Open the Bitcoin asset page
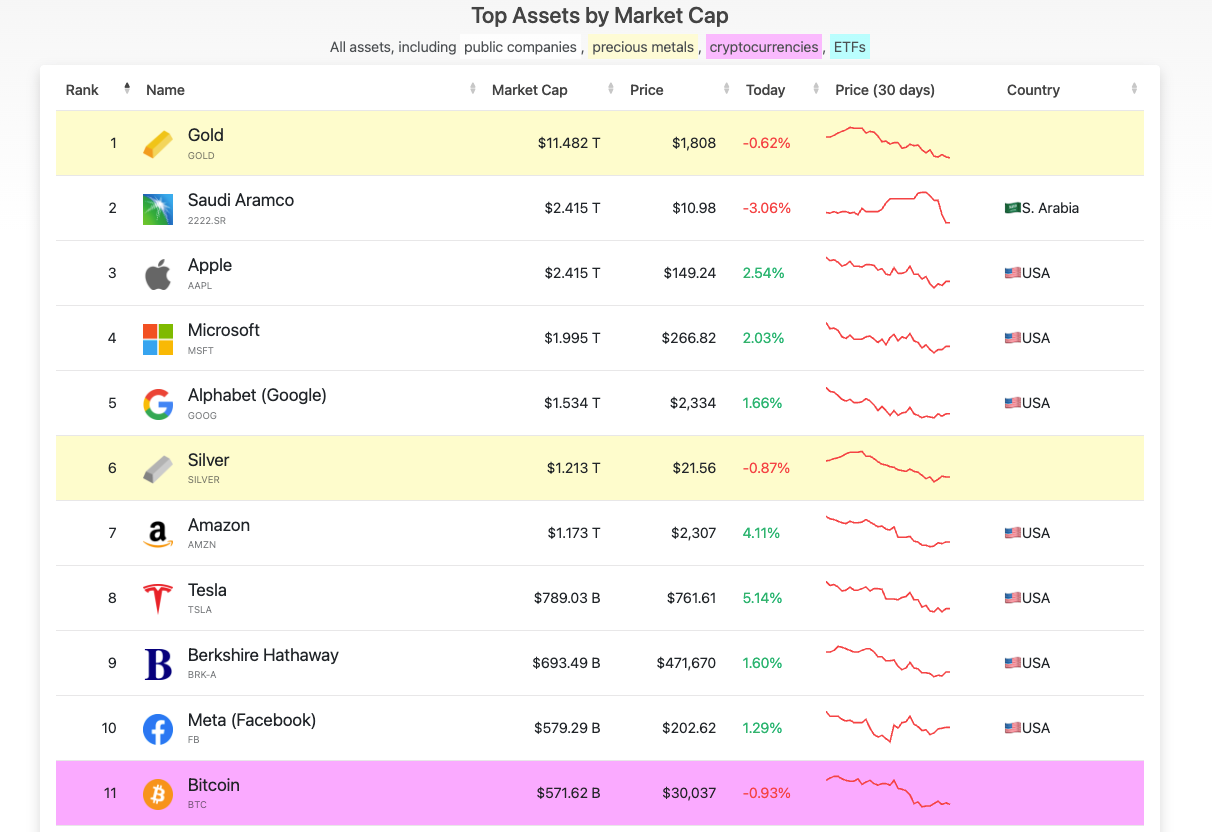Viewport: 1212px width, 832px height. pos(214,785)
